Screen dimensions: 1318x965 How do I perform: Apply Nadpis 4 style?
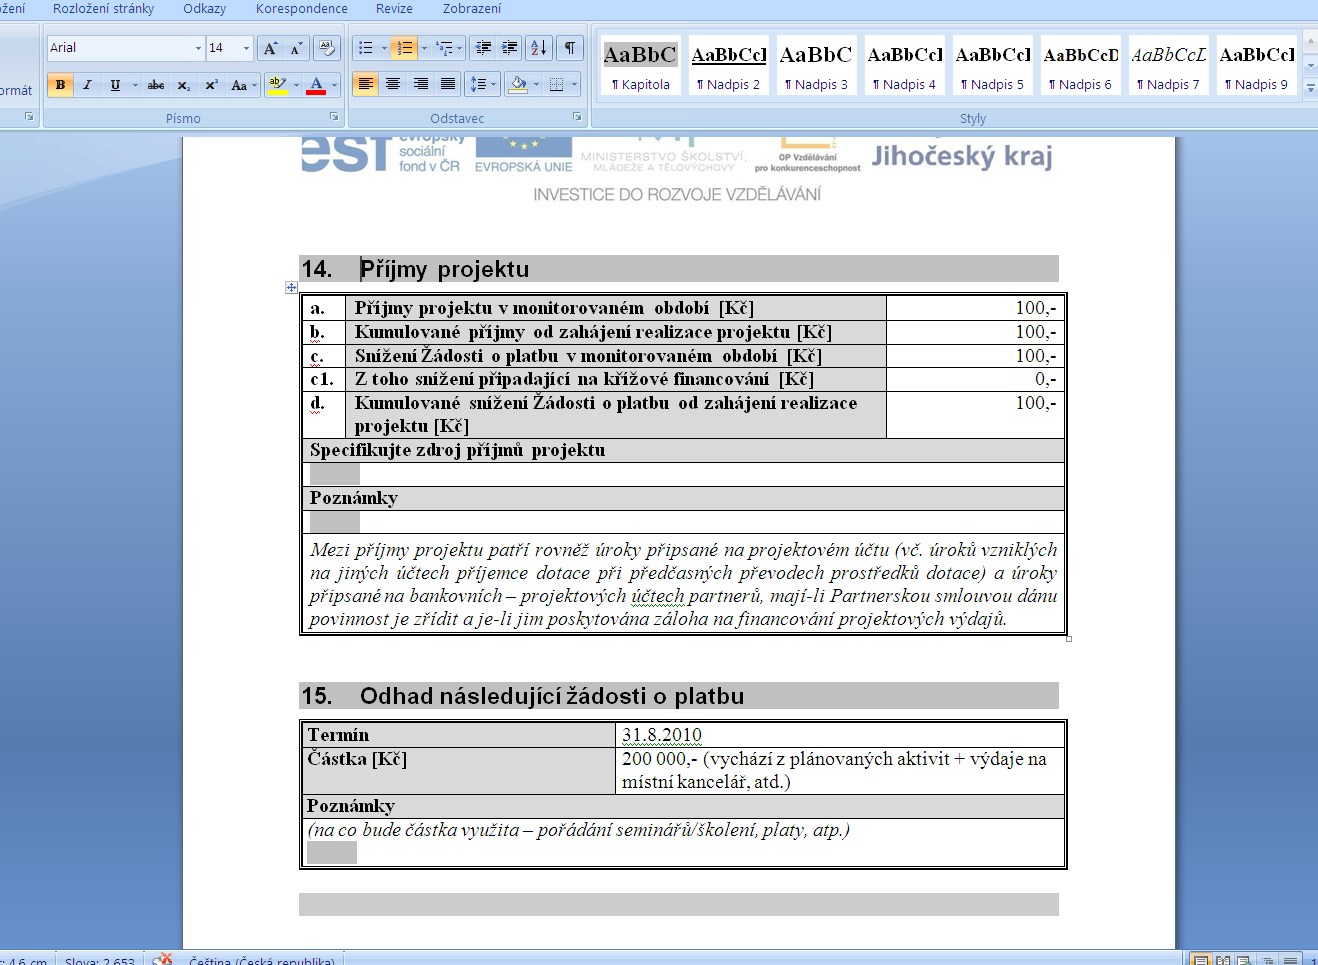[905, 66]
